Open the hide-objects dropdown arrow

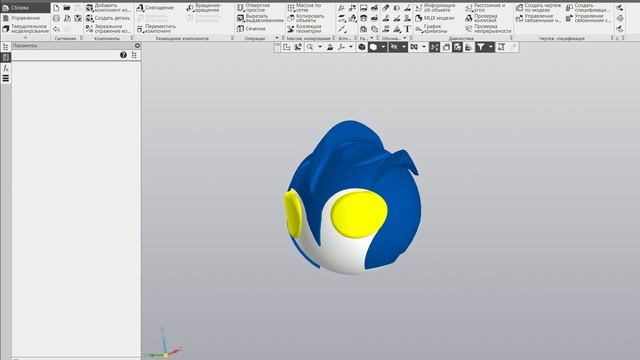pyautogui.click(x=403, y=47)
